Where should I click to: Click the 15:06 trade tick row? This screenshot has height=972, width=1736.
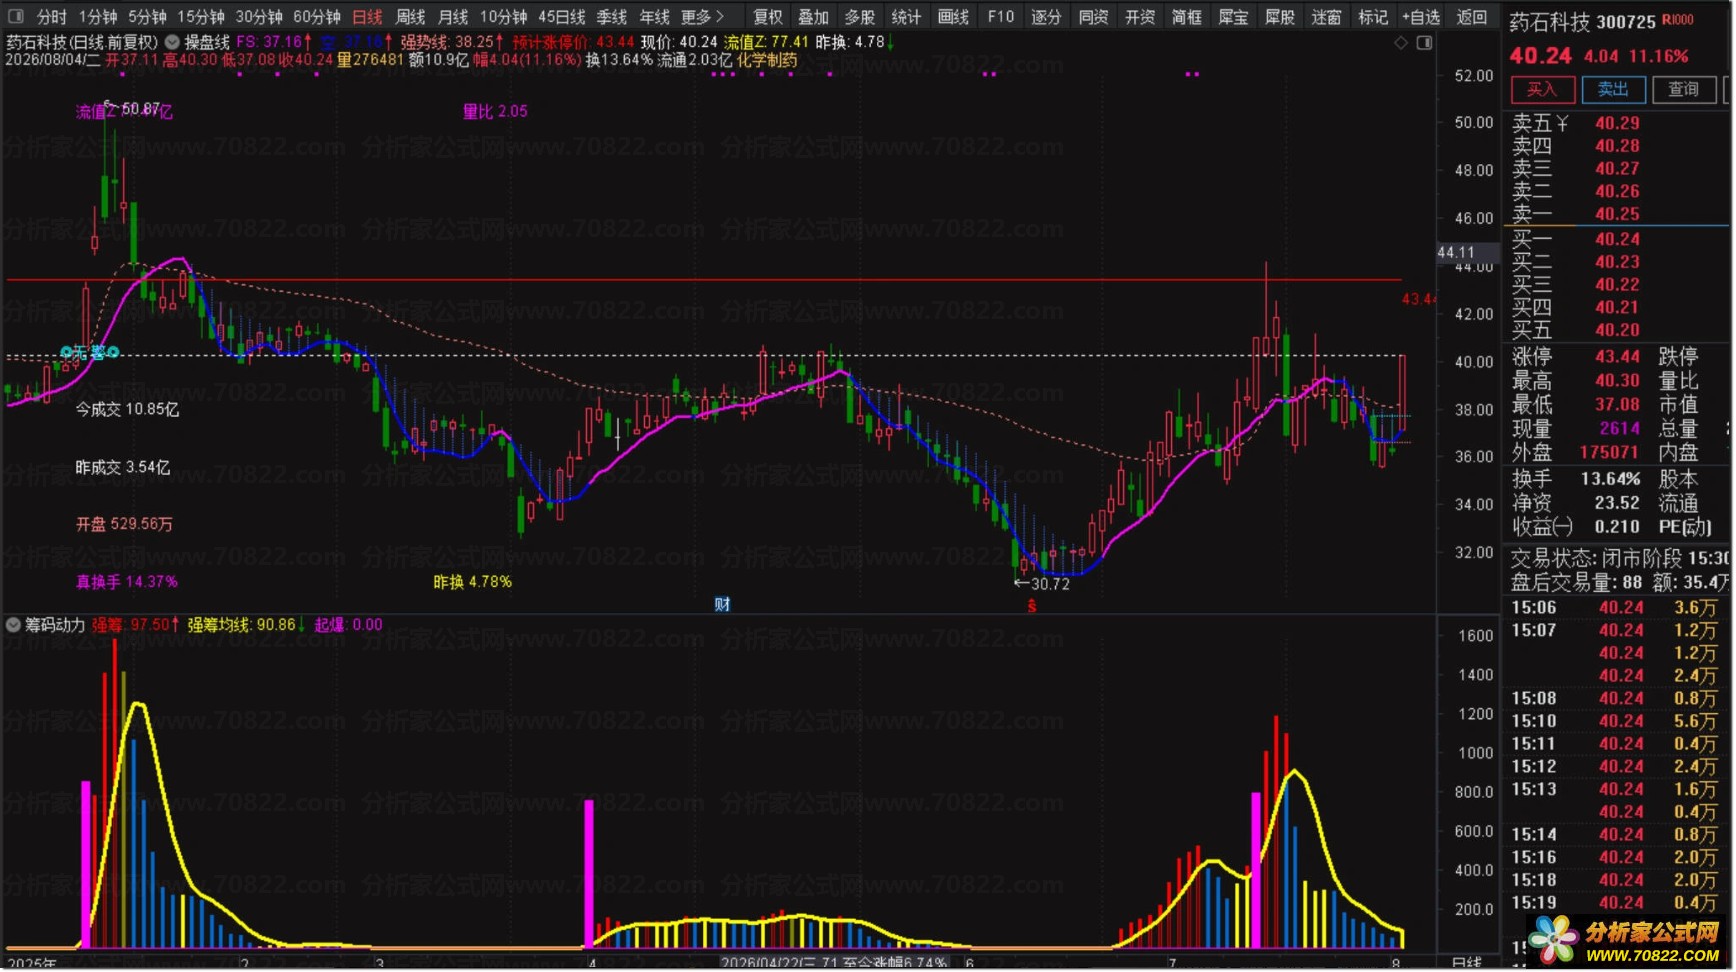click(x=1615, y=608)
